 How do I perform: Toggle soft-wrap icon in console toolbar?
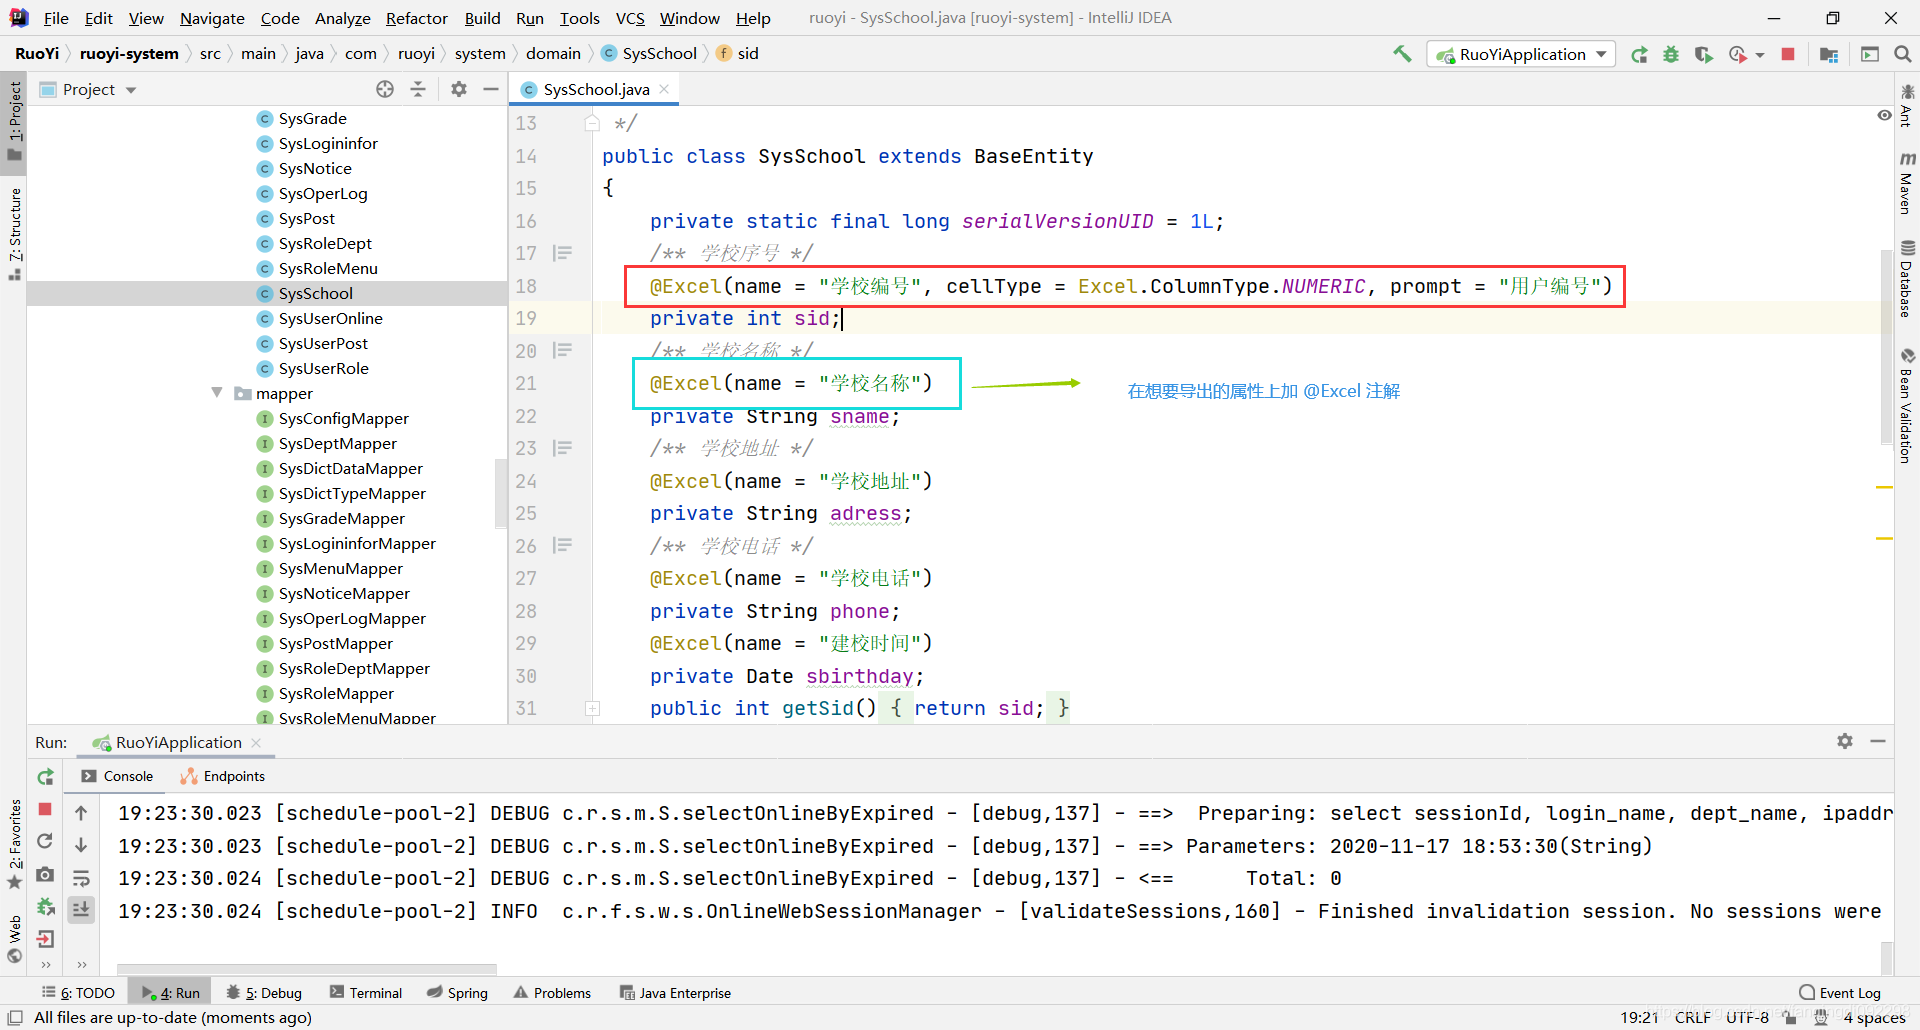click(81, 878)
